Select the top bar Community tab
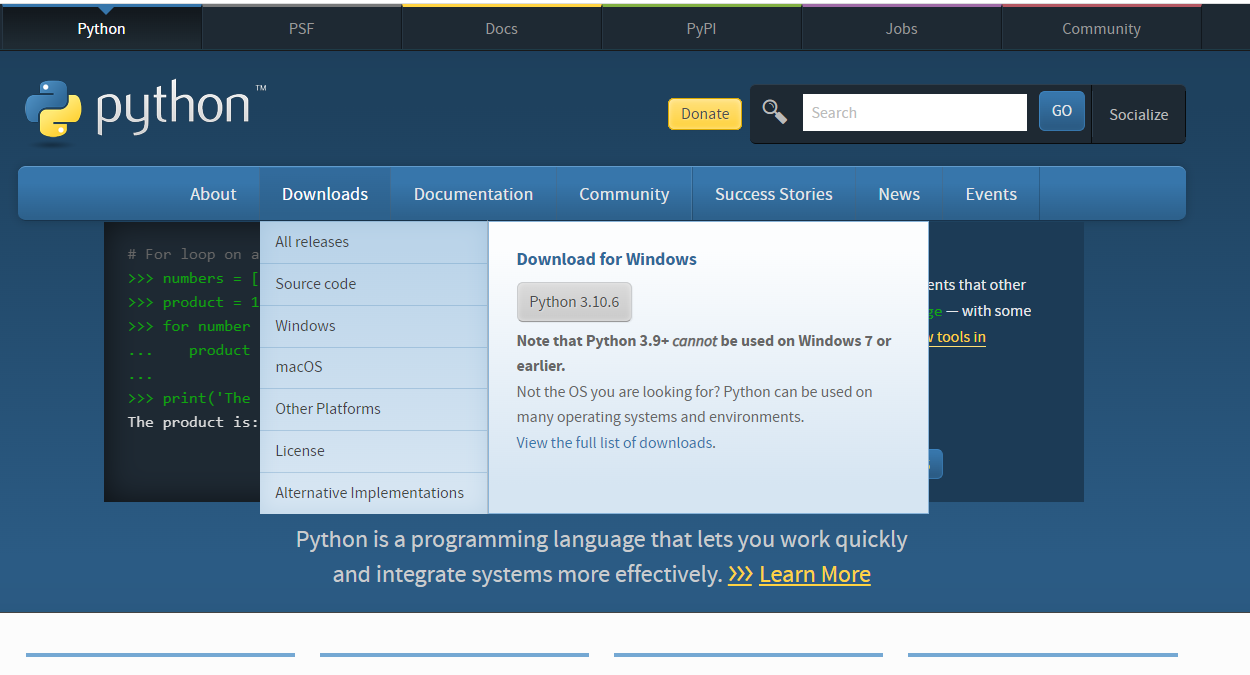Image resolution: width=1250 pixels, height=675 pixels. click(1101, 28)
